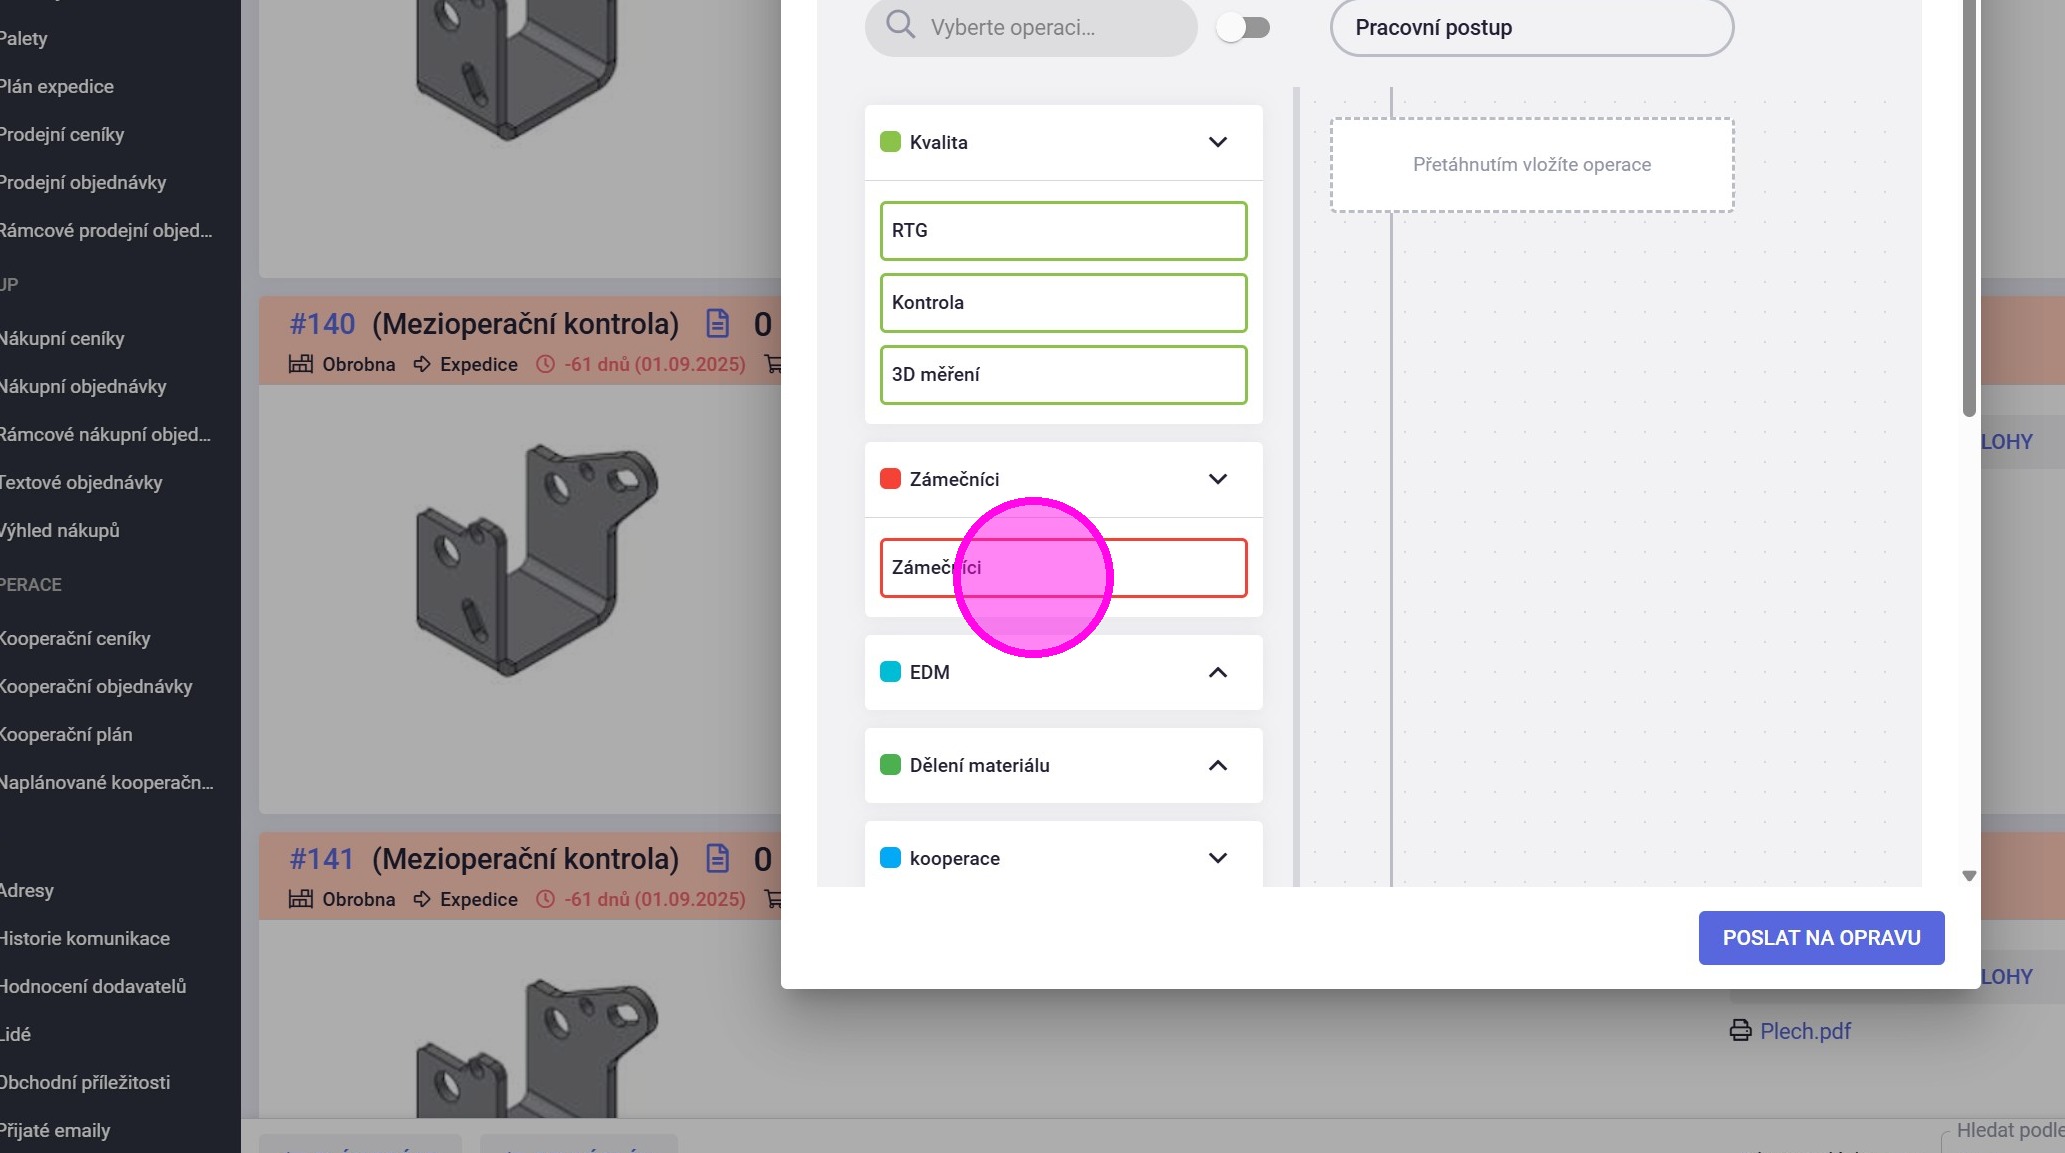The image size is (2065, 1153).
Task: Collapse the Zámečníci group chevron
Action: [1217, 479]
